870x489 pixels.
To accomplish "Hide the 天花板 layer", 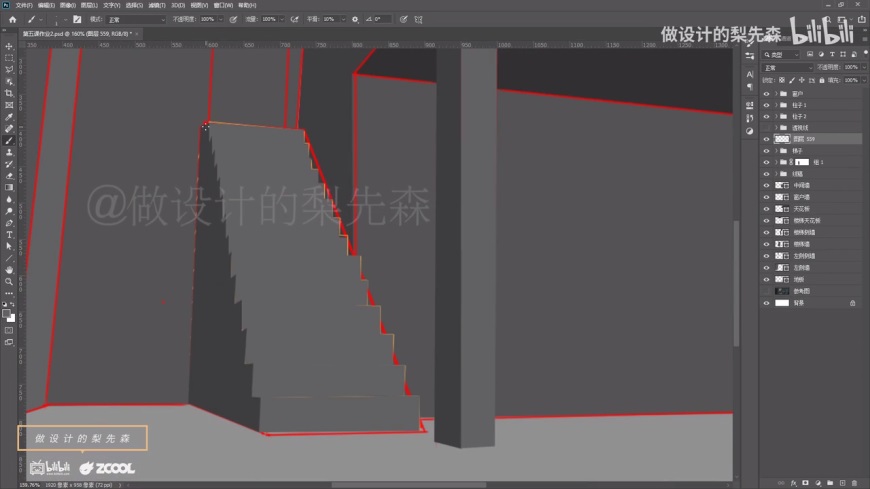I will pyautogui.click(x=766, y=209).
